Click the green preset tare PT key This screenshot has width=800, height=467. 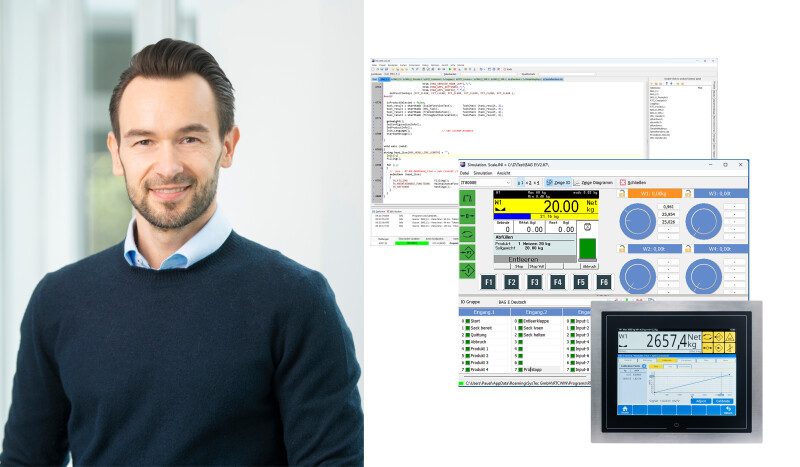click(x=467, y=252)
